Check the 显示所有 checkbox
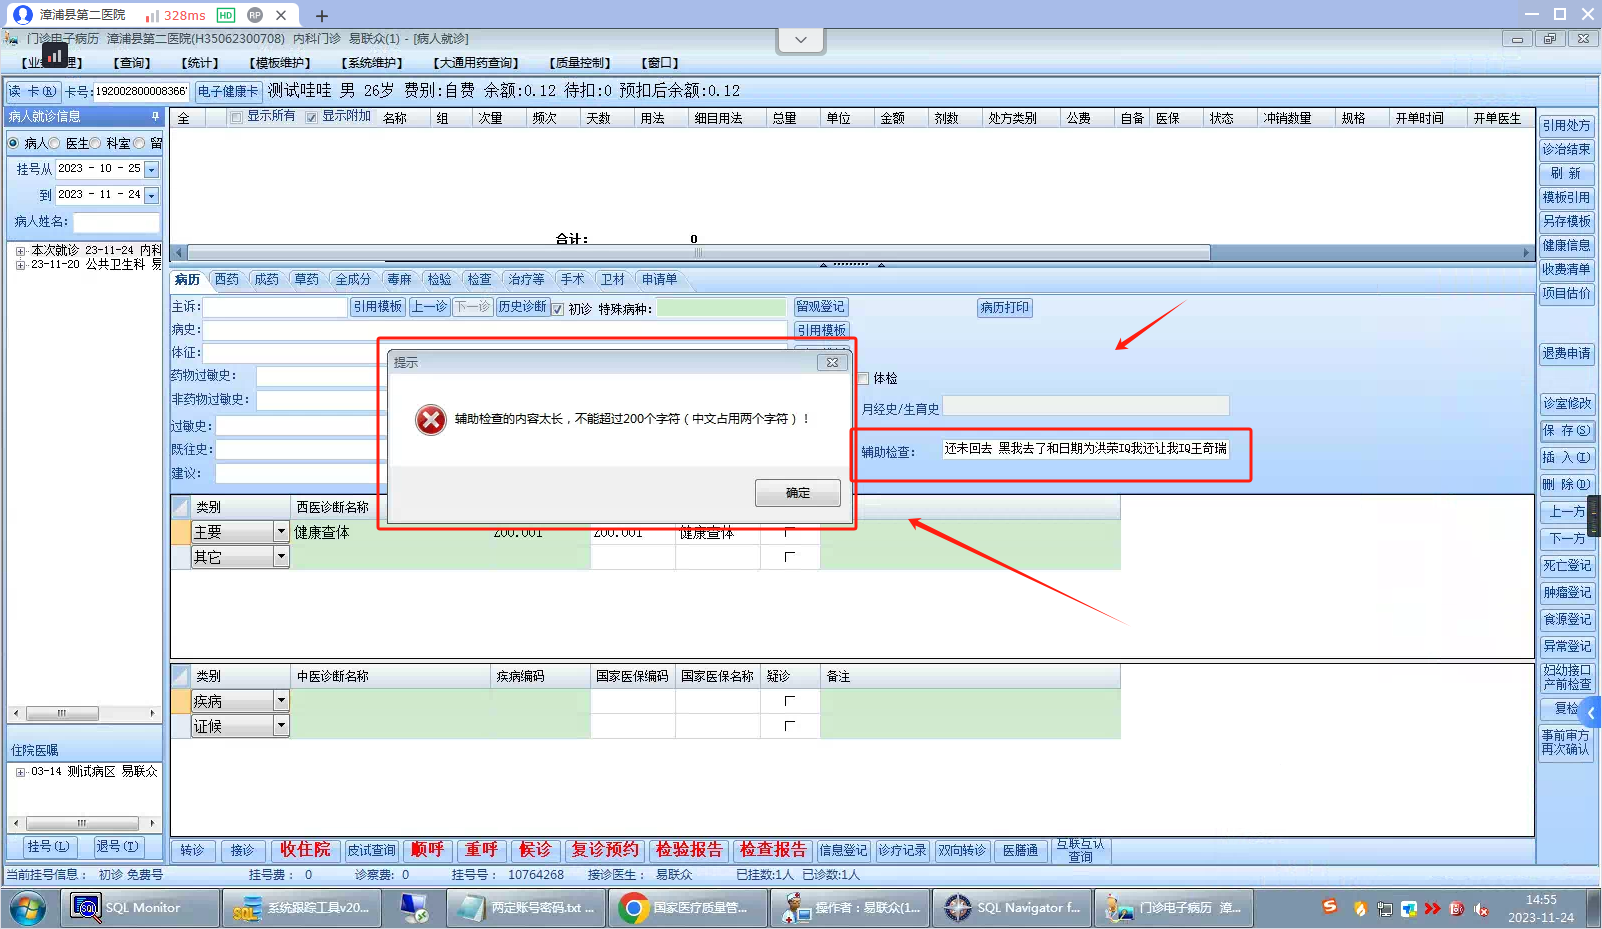Screen dimensions: 1602x929 [237, 117]
